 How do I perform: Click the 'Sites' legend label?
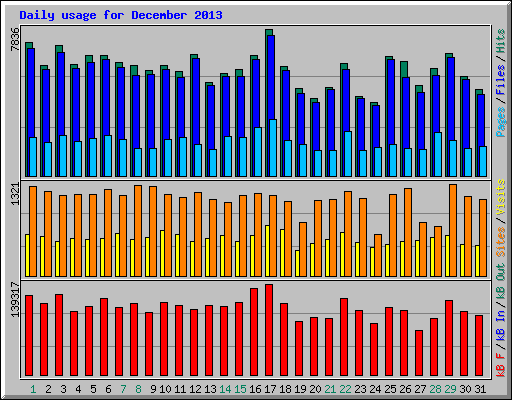pos(501,242)
